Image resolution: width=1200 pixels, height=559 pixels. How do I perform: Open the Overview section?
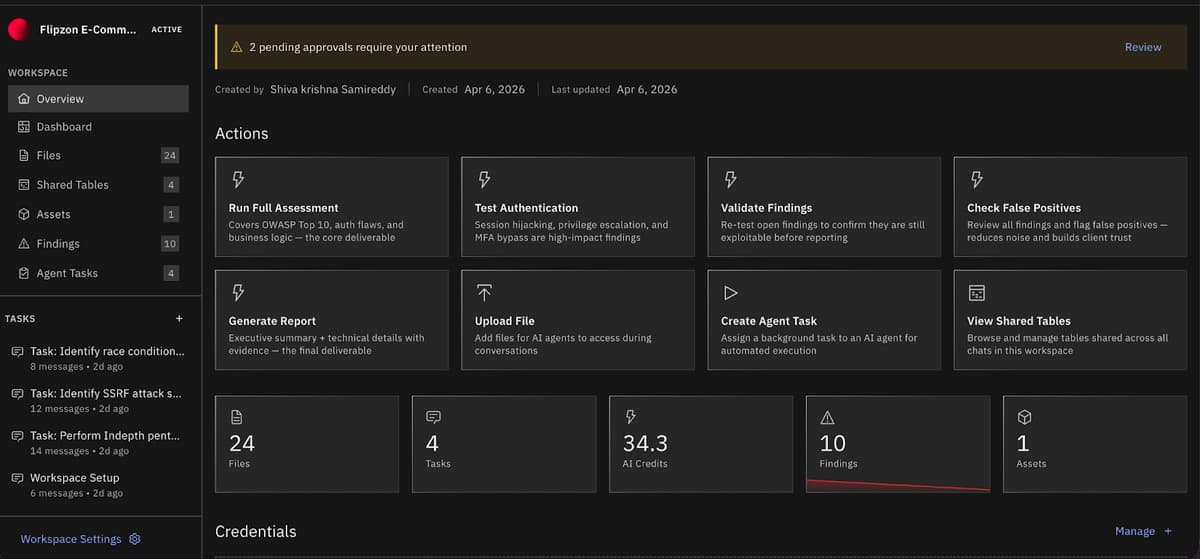click(98, 99)
